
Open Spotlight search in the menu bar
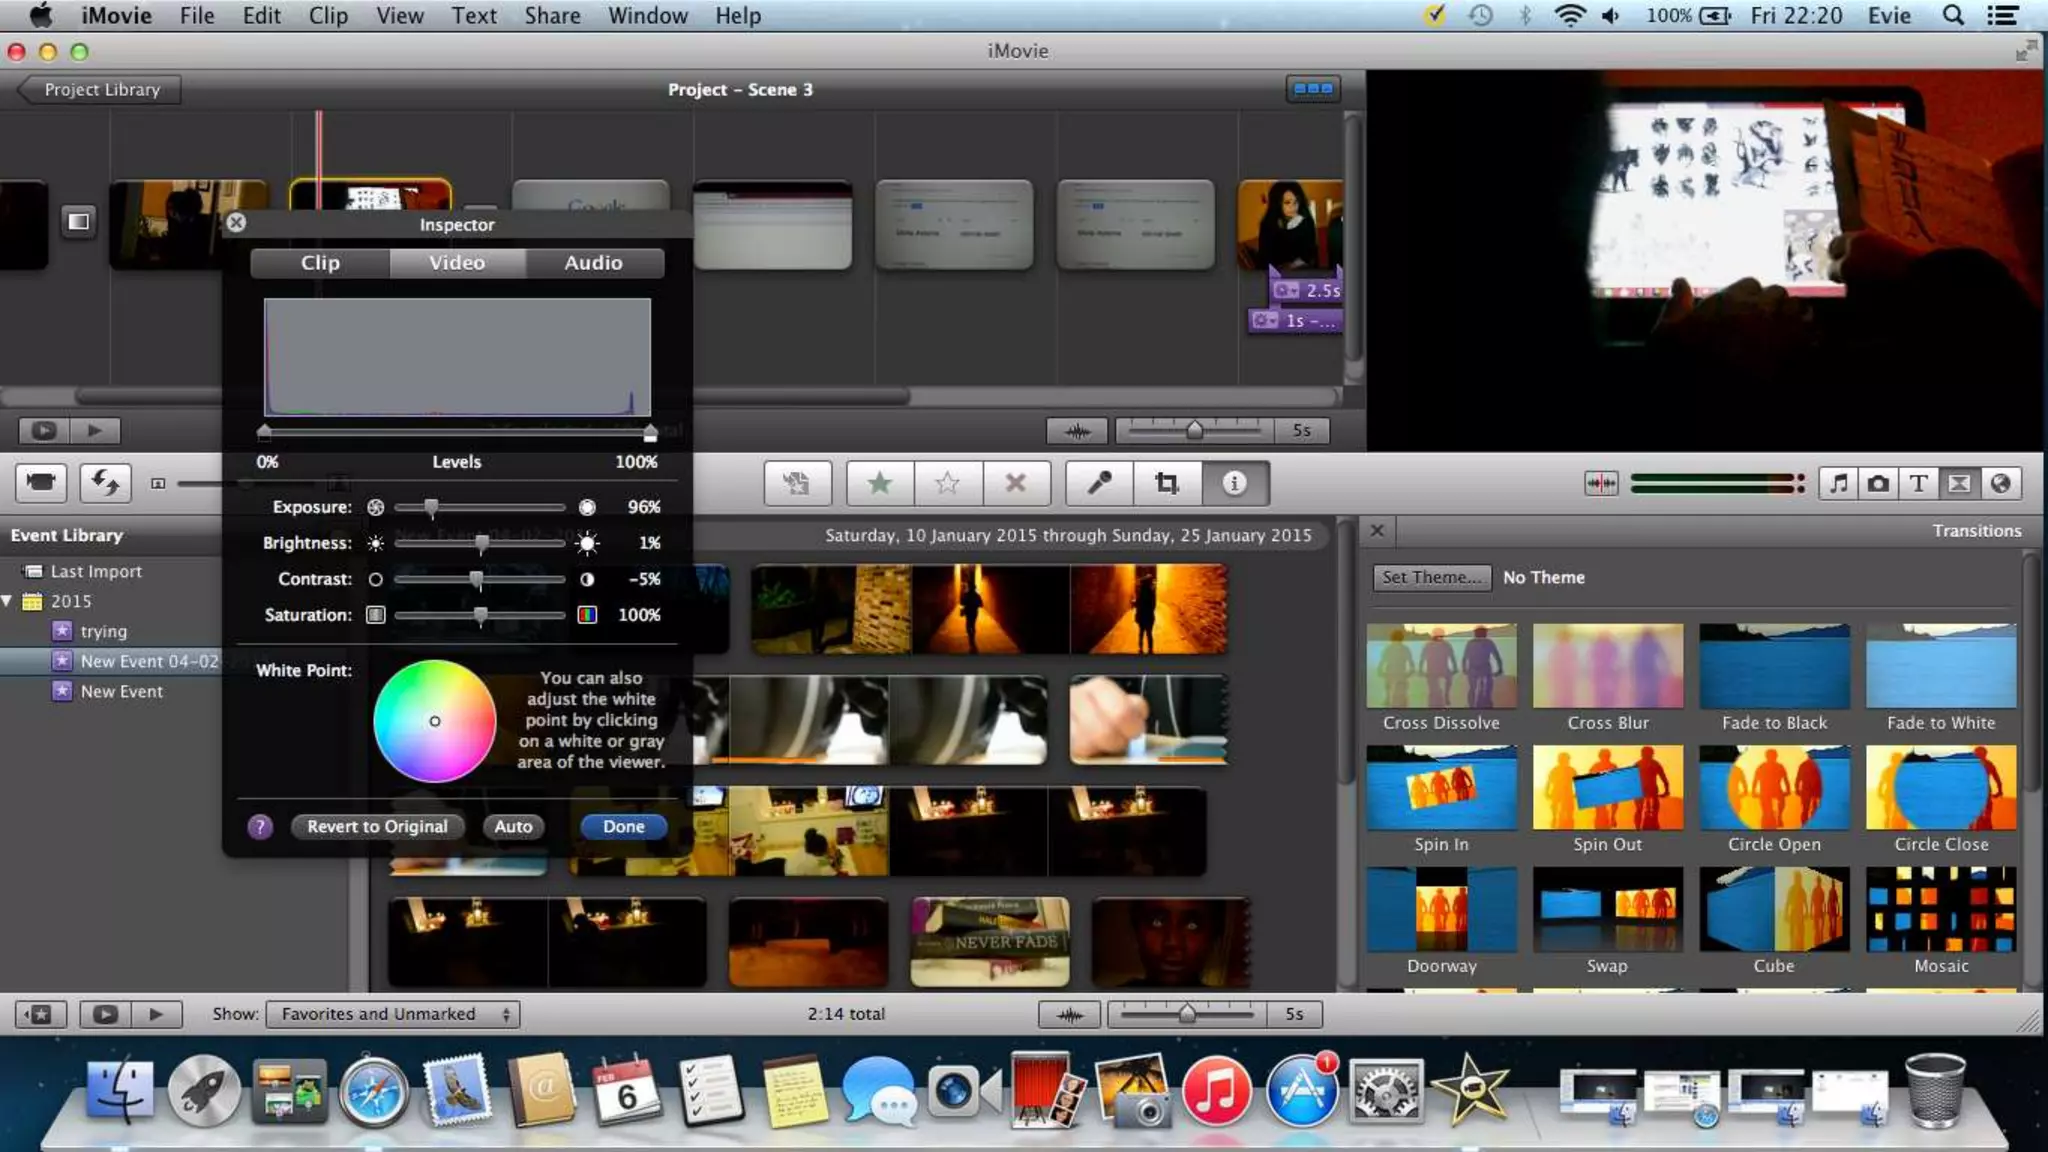pyautogui.click(x=1952, y=16)
